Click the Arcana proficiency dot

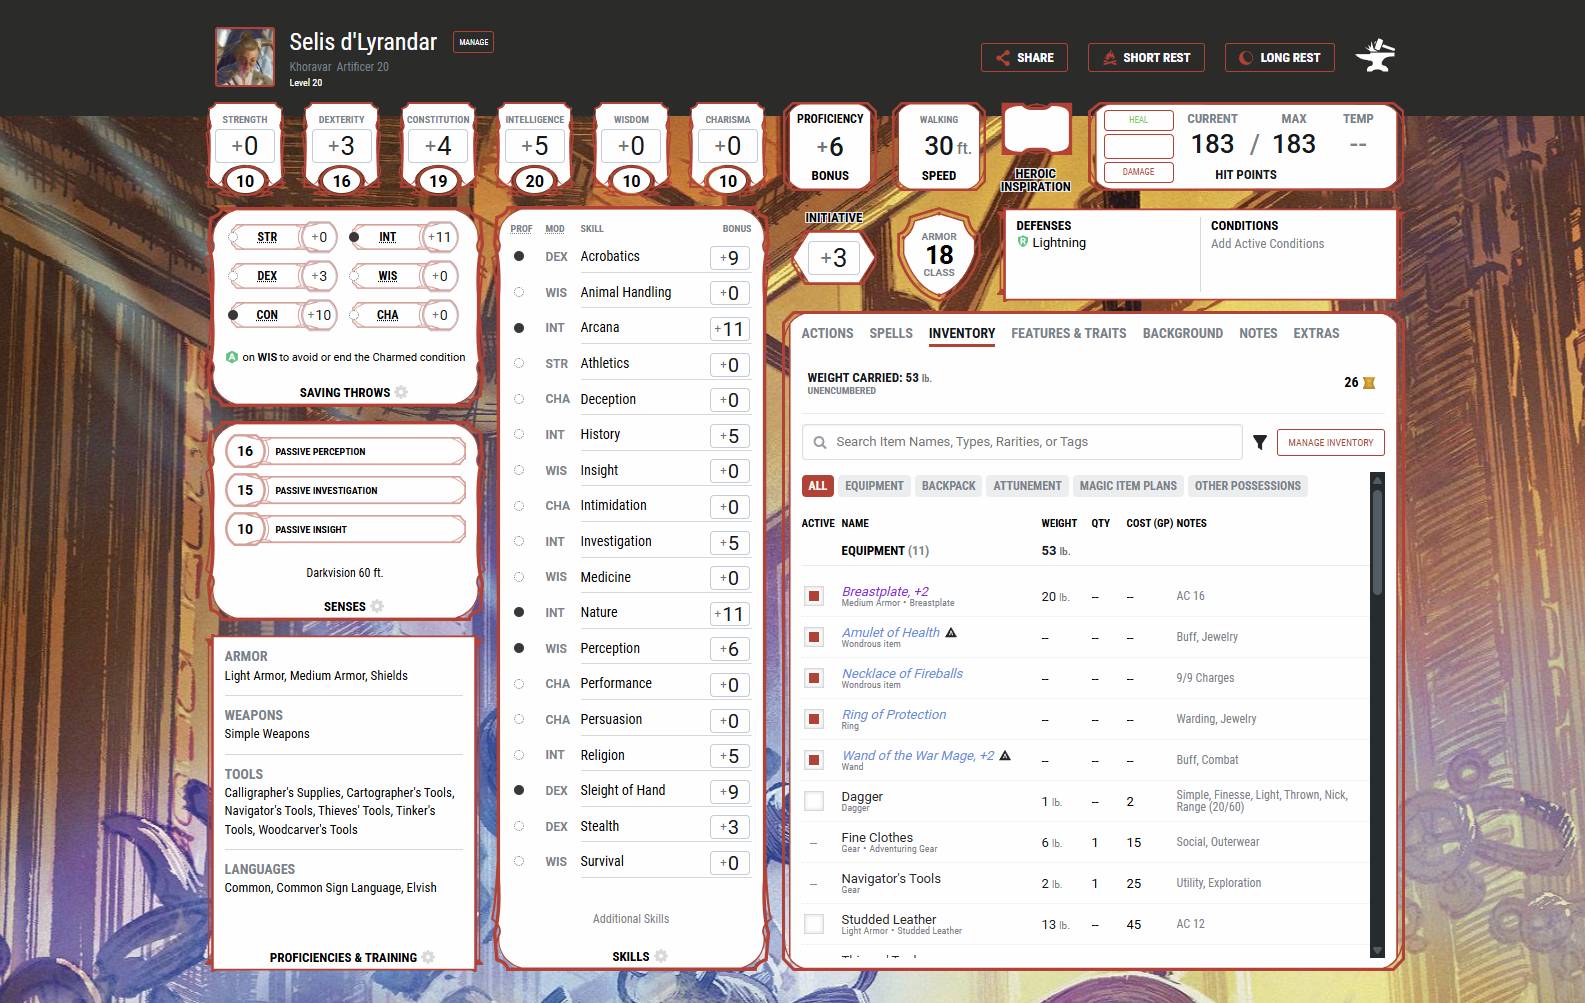519,327
